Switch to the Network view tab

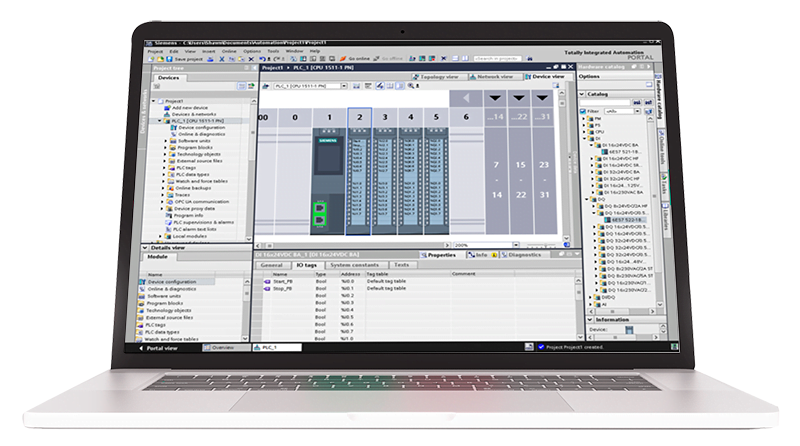click(496, 75)
